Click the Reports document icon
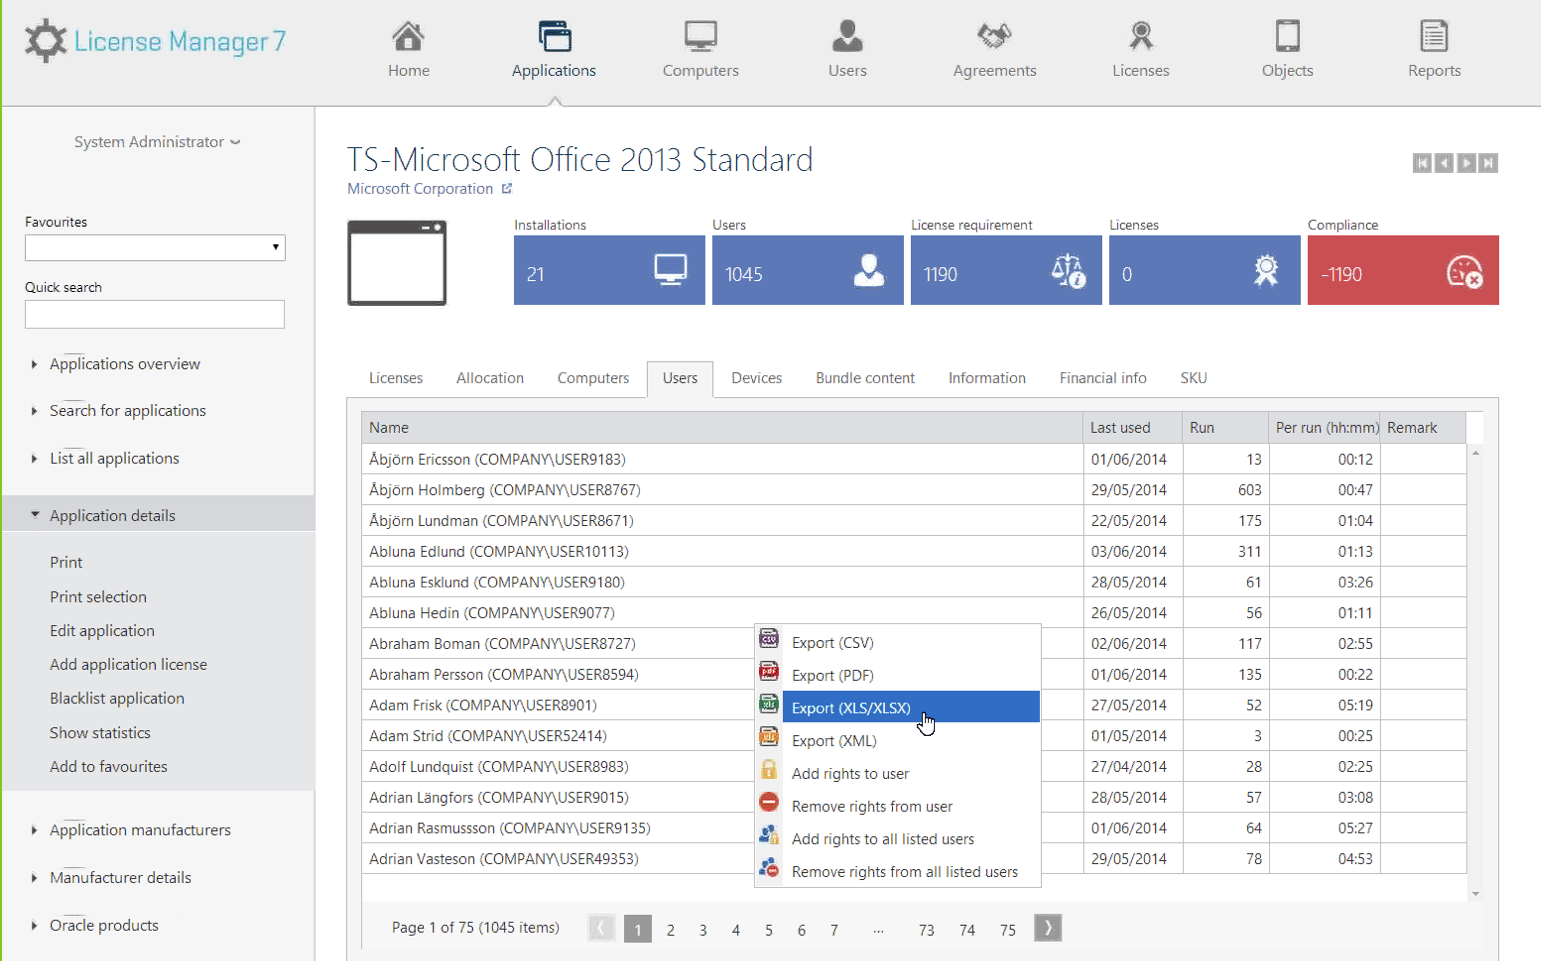 coord(1433,37)
